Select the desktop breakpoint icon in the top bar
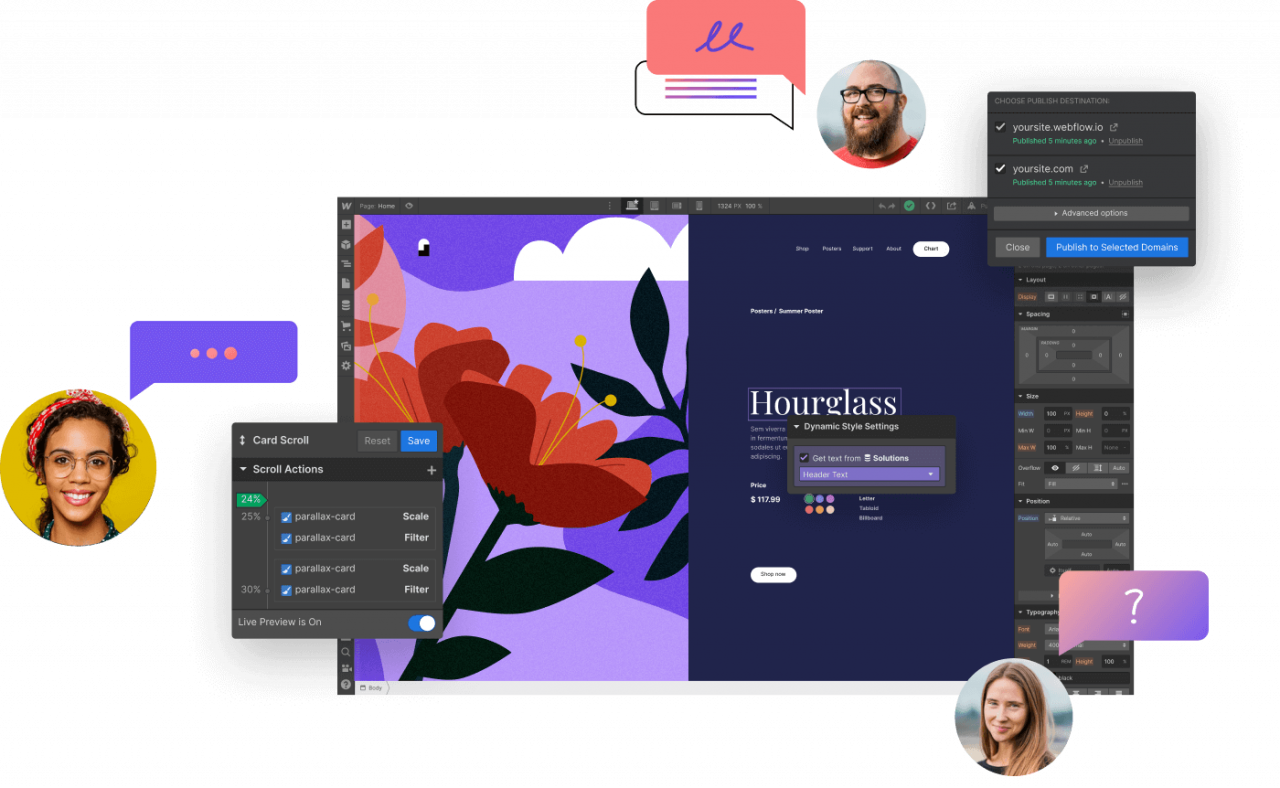Image resolution: width=1280 pixels, height=788 pixels. click(x=632, y=205)
